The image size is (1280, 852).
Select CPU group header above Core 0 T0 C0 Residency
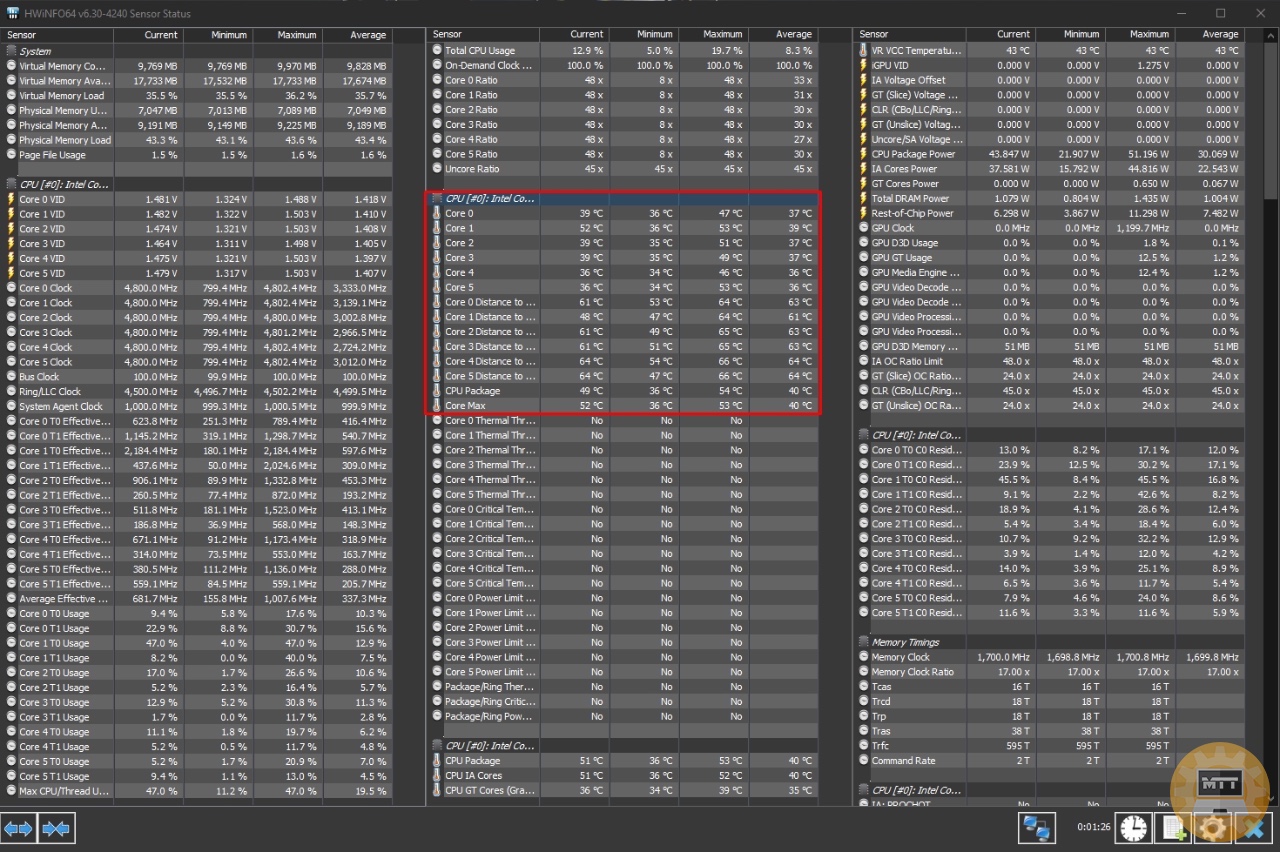(1051, 435)
